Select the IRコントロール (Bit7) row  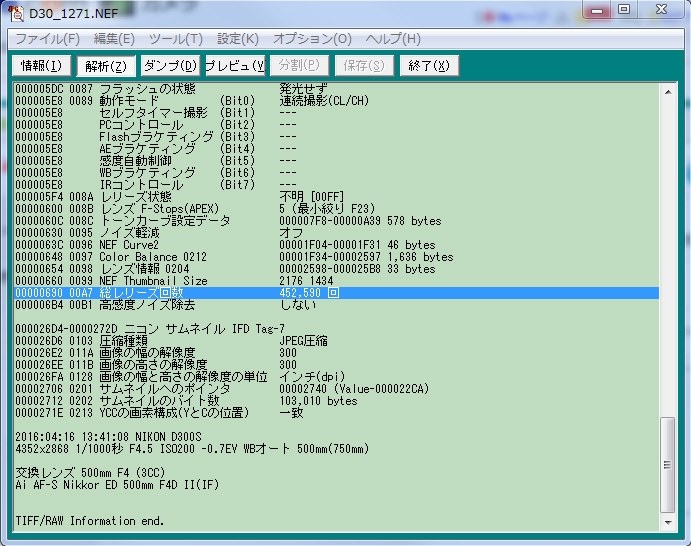point(337,185)
